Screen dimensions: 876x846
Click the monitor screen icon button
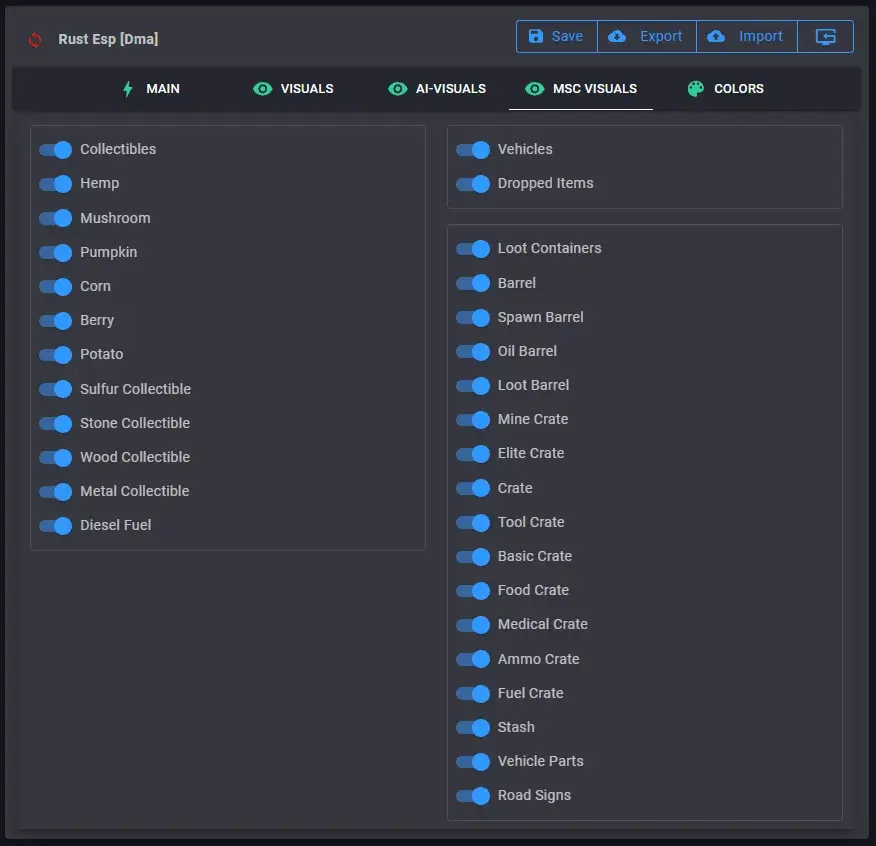pos(825,37)
